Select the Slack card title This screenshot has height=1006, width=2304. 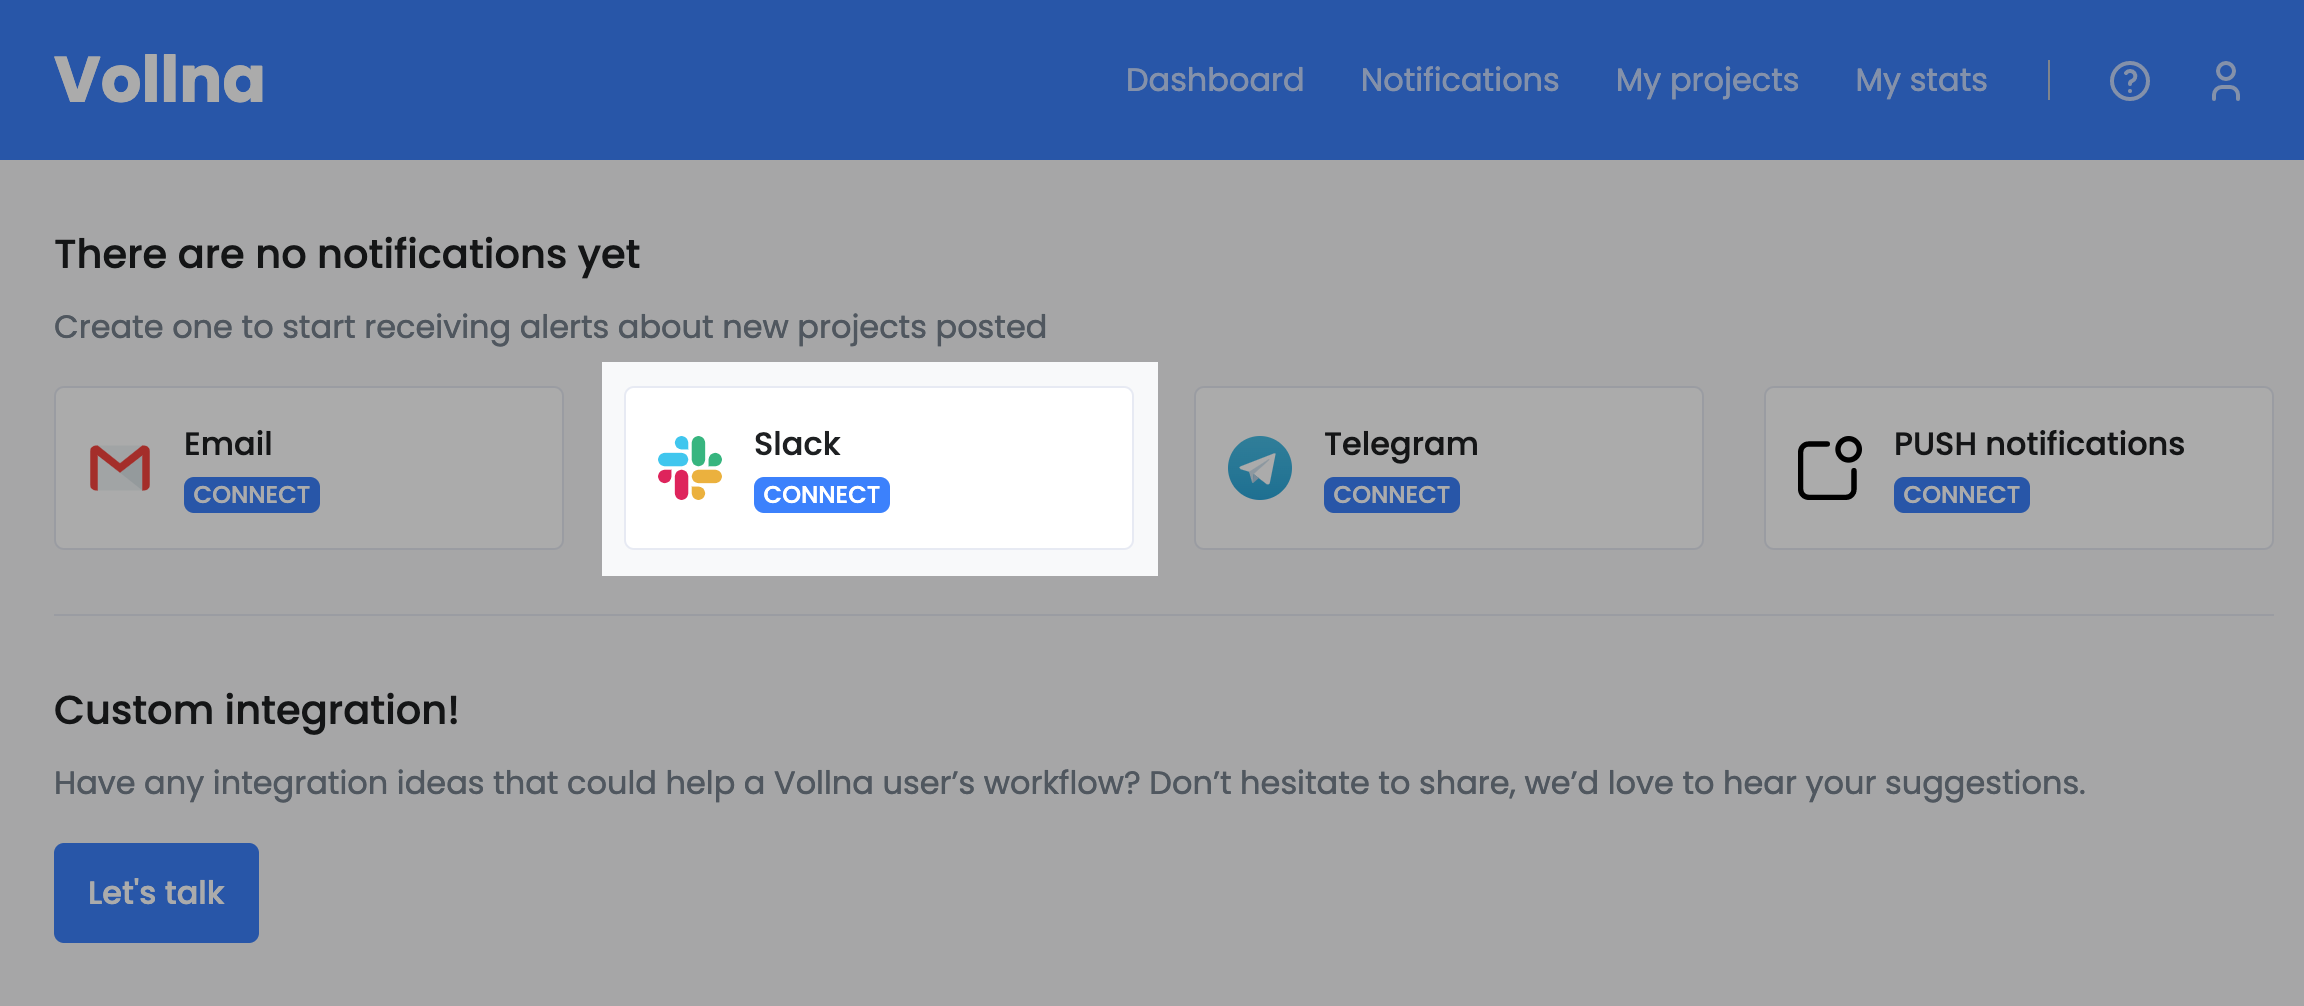[x=797, y=443]
